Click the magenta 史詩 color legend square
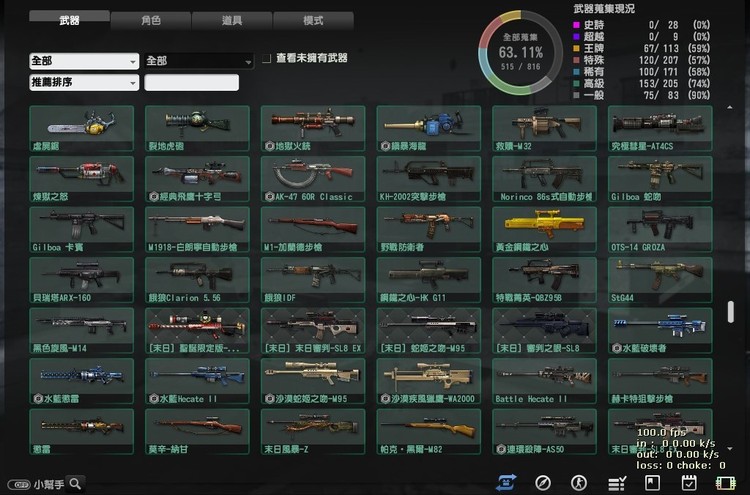The width and height of the screenshot is (750, 495). pyautogui.click(x=576, y=25)
